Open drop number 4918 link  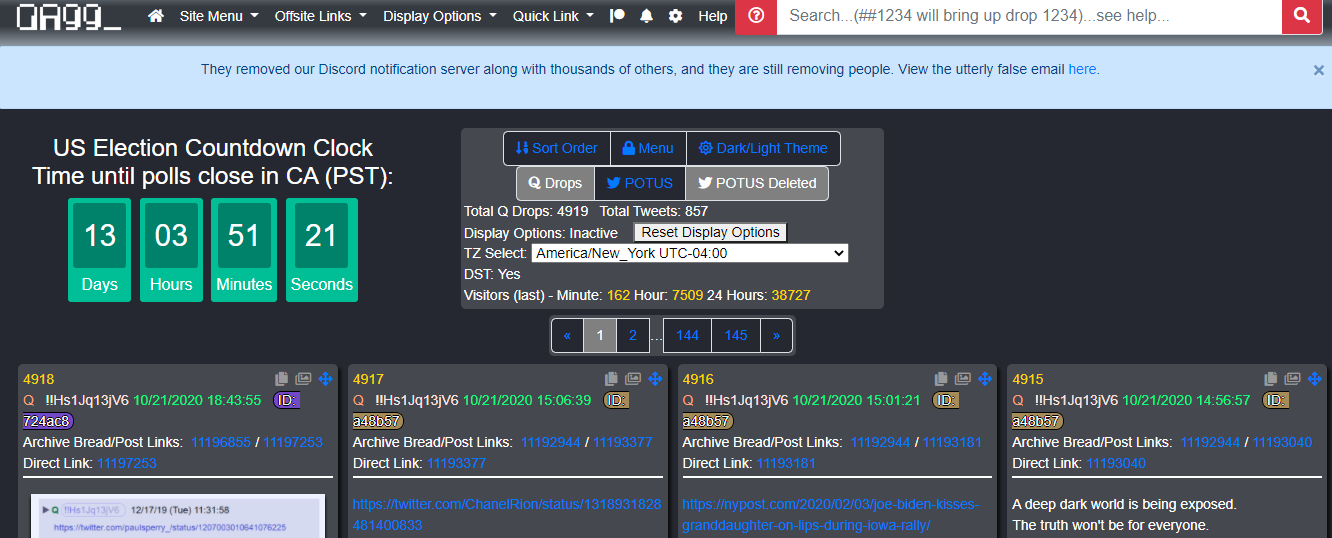pos(39,379)
